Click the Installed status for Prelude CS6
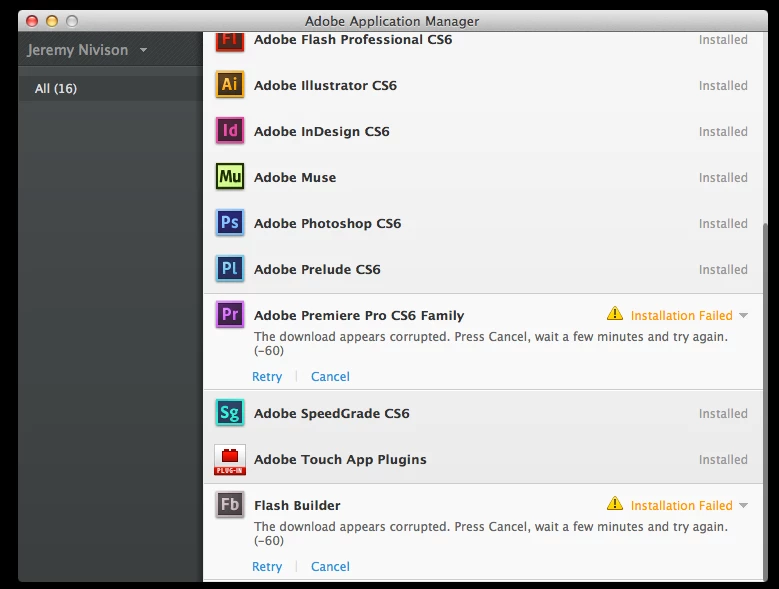 pos(723,269)
